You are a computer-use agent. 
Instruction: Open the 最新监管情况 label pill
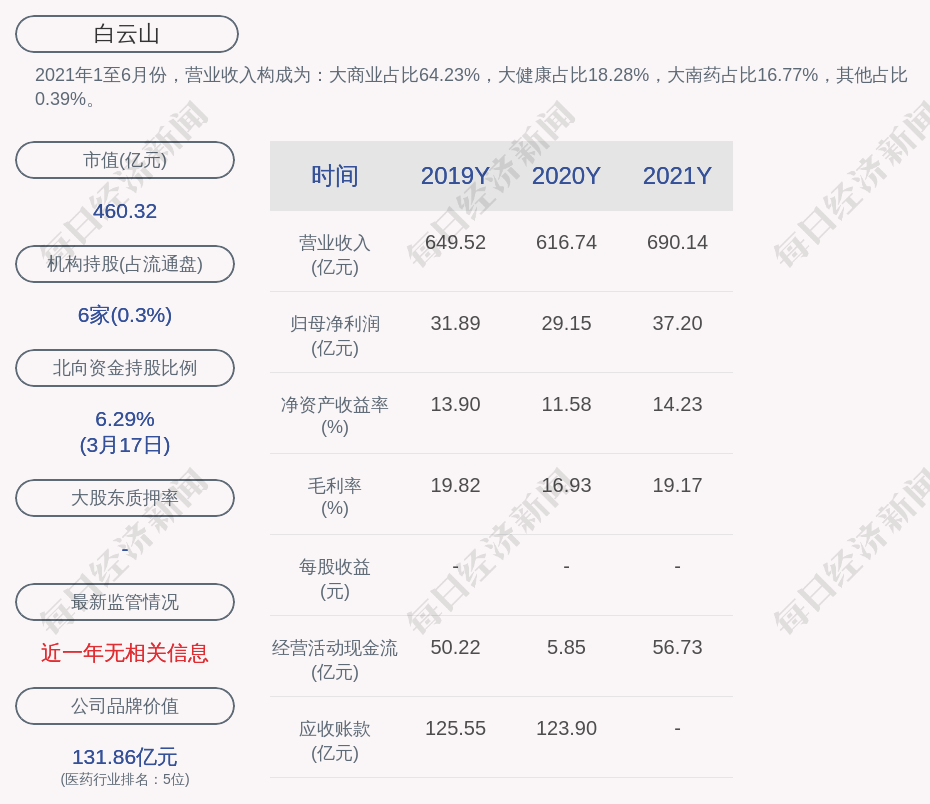point(125,602)
